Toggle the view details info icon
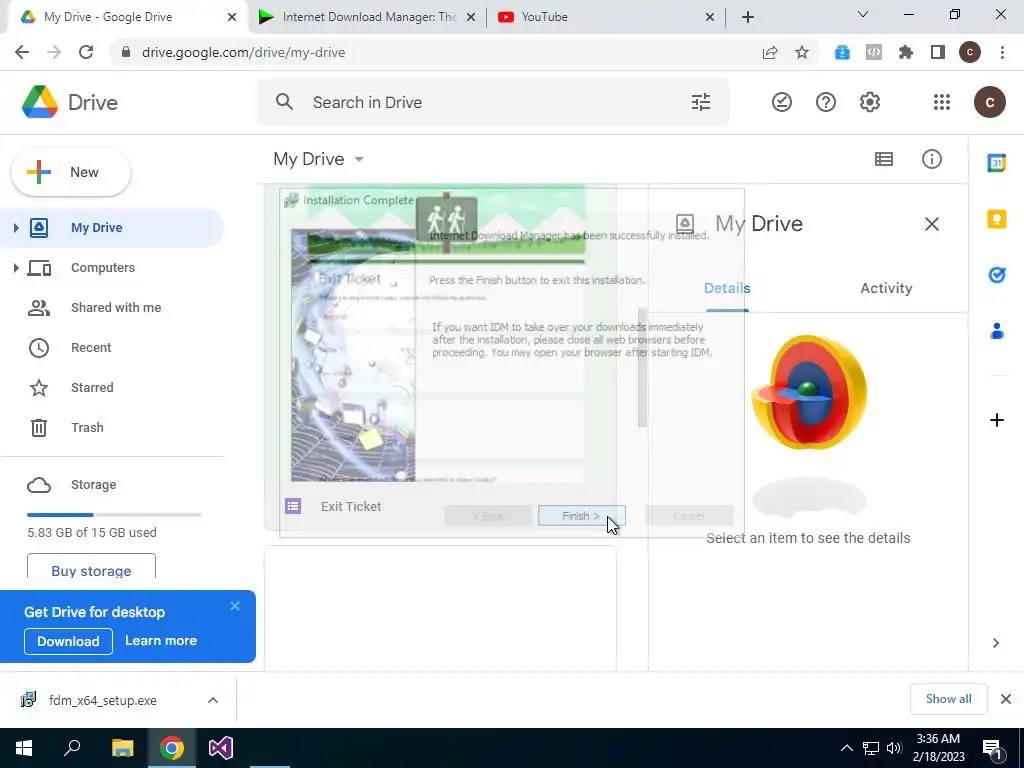The image size is (1024, 768). (931, 159)
